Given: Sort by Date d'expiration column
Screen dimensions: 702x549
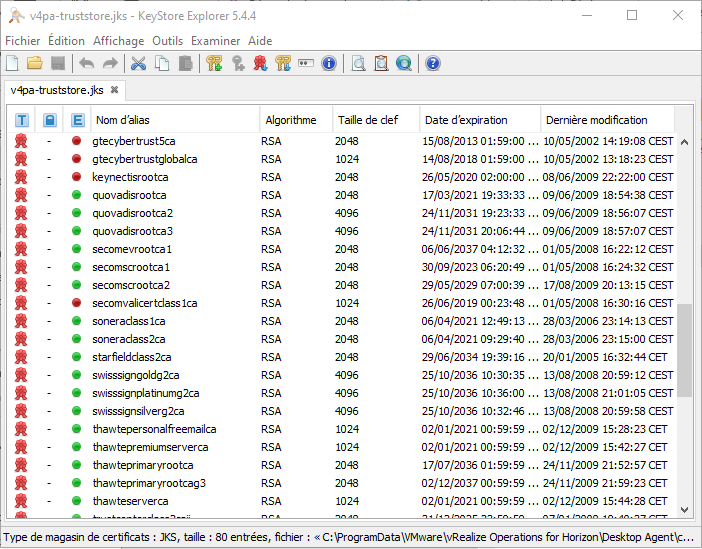Looking at the screenshot, I should click(480, 120).
